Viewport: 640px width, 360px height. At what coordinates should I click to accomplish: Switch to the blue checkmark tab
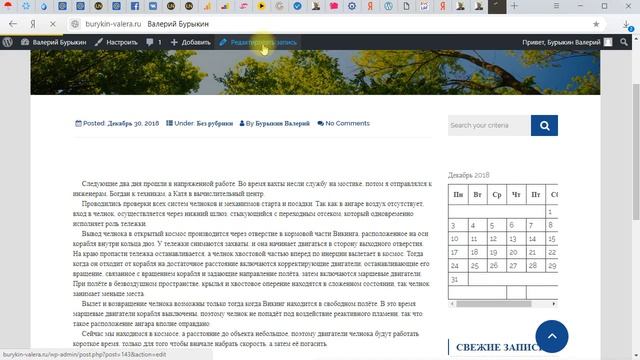(298, 6)
